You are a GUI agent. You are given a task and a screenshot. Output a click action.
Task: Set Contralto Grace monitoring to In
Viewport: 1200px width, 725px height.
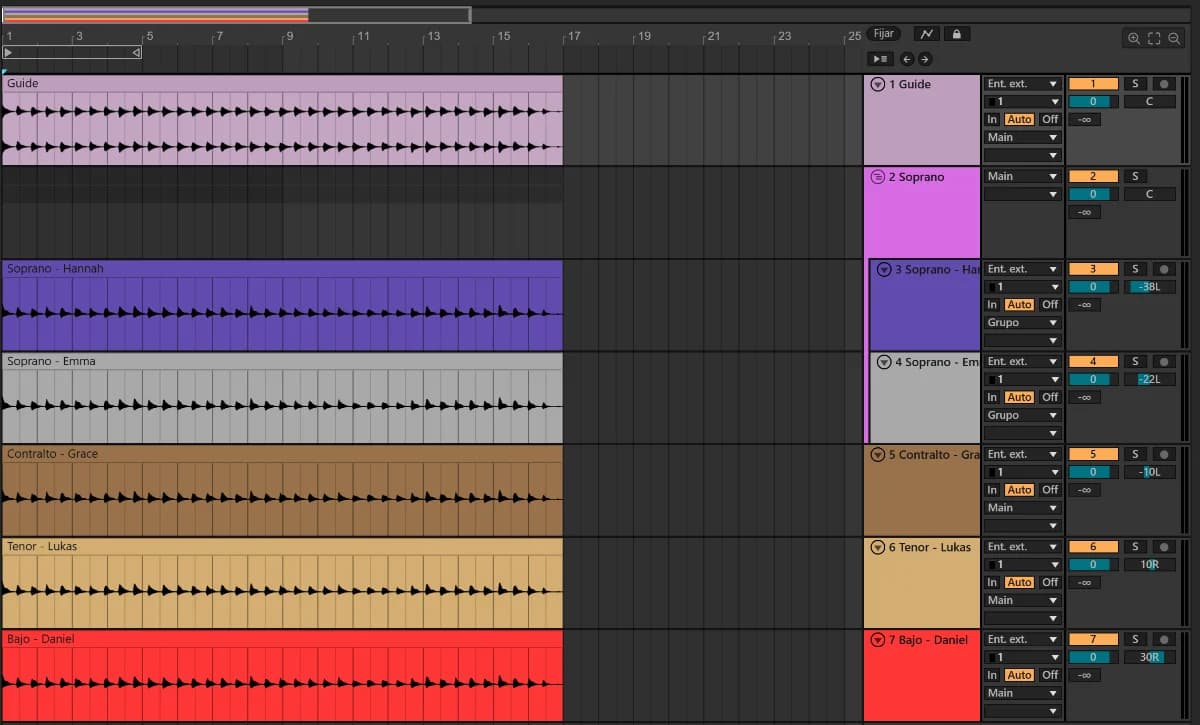992,489
